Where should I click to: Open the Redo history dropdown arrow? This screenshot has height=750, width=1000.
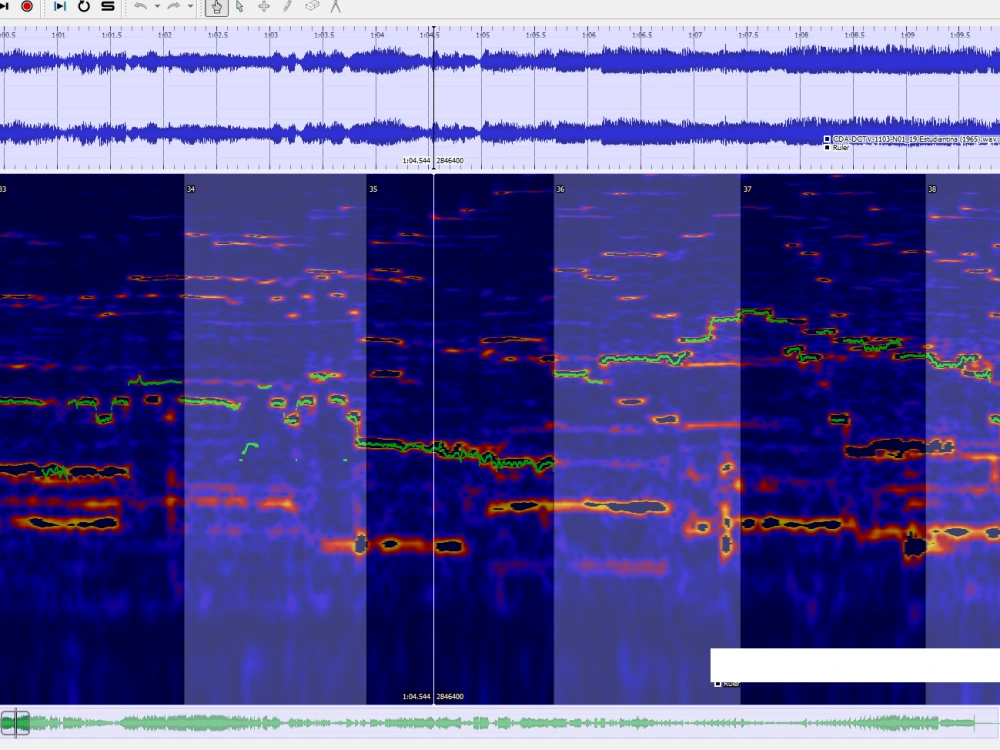tap(190, 6)
